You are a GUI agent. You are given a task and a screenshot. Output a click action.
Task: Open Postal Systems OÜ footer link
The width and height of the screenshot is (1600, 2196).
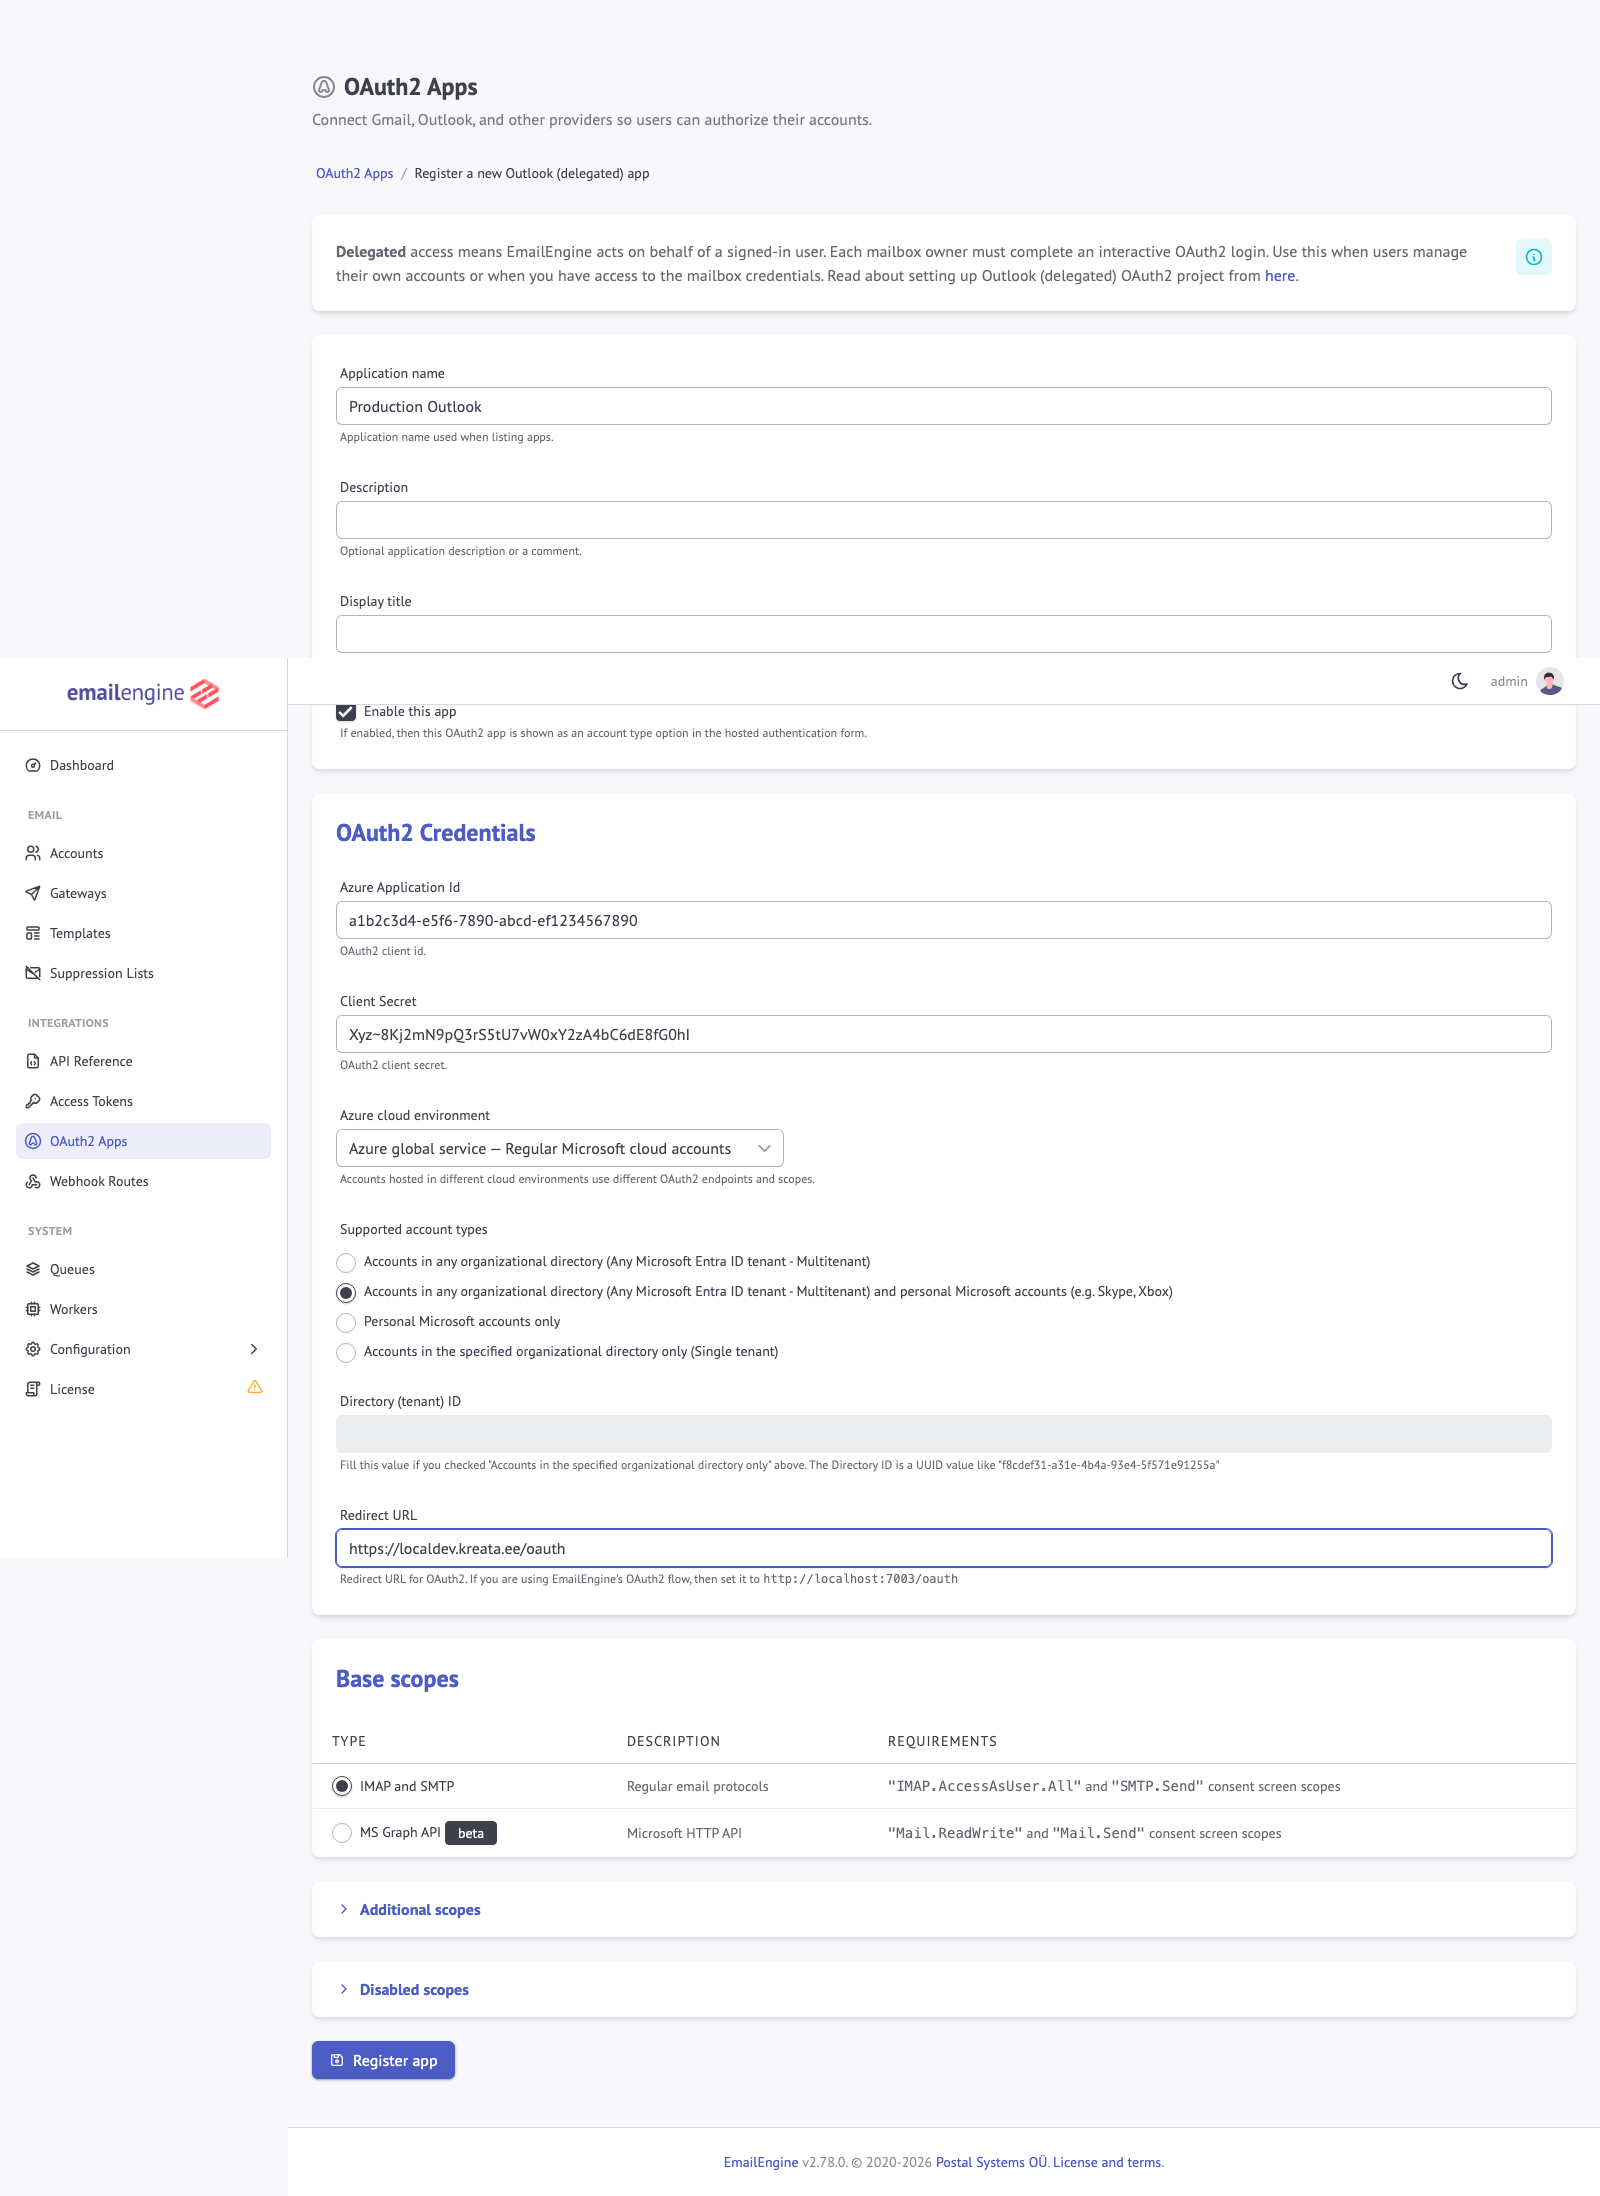click(991, 2162)
